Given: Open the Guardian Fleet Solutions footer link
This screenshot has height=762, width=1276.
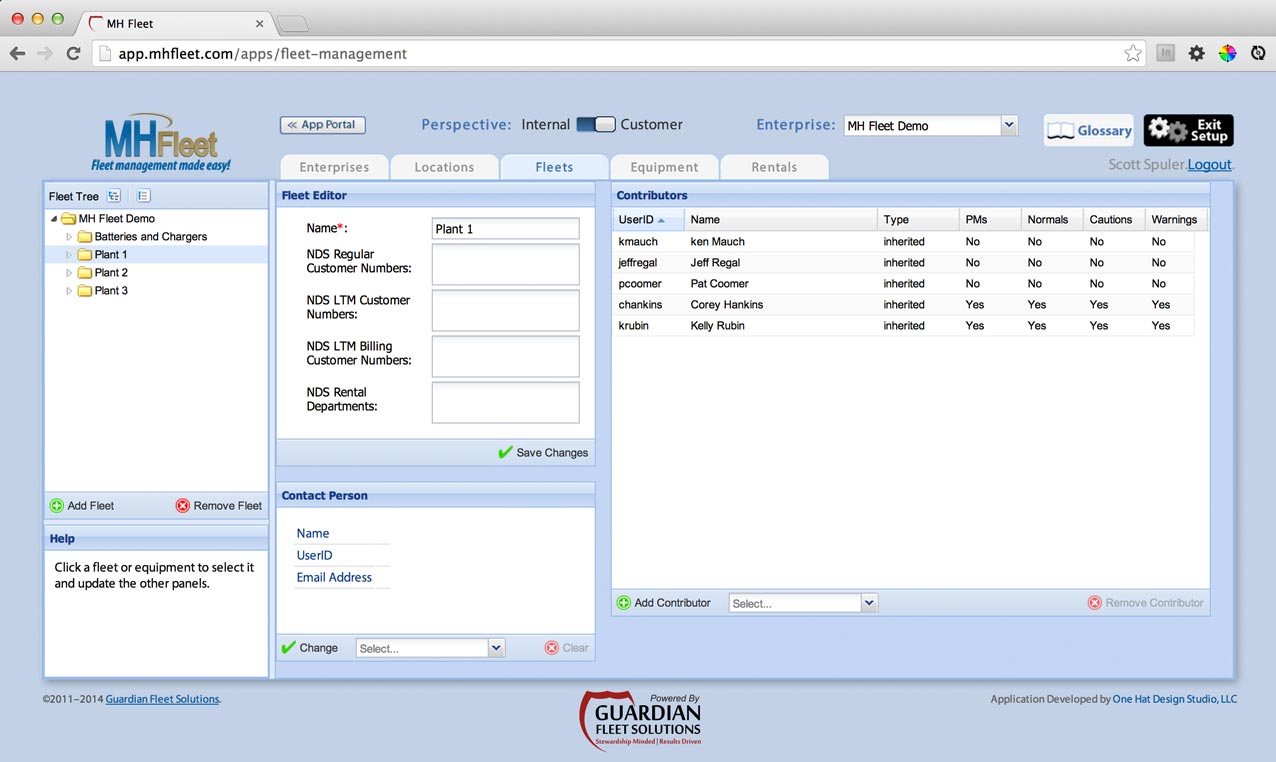Looking at the screenshot, I should point(162,699).
